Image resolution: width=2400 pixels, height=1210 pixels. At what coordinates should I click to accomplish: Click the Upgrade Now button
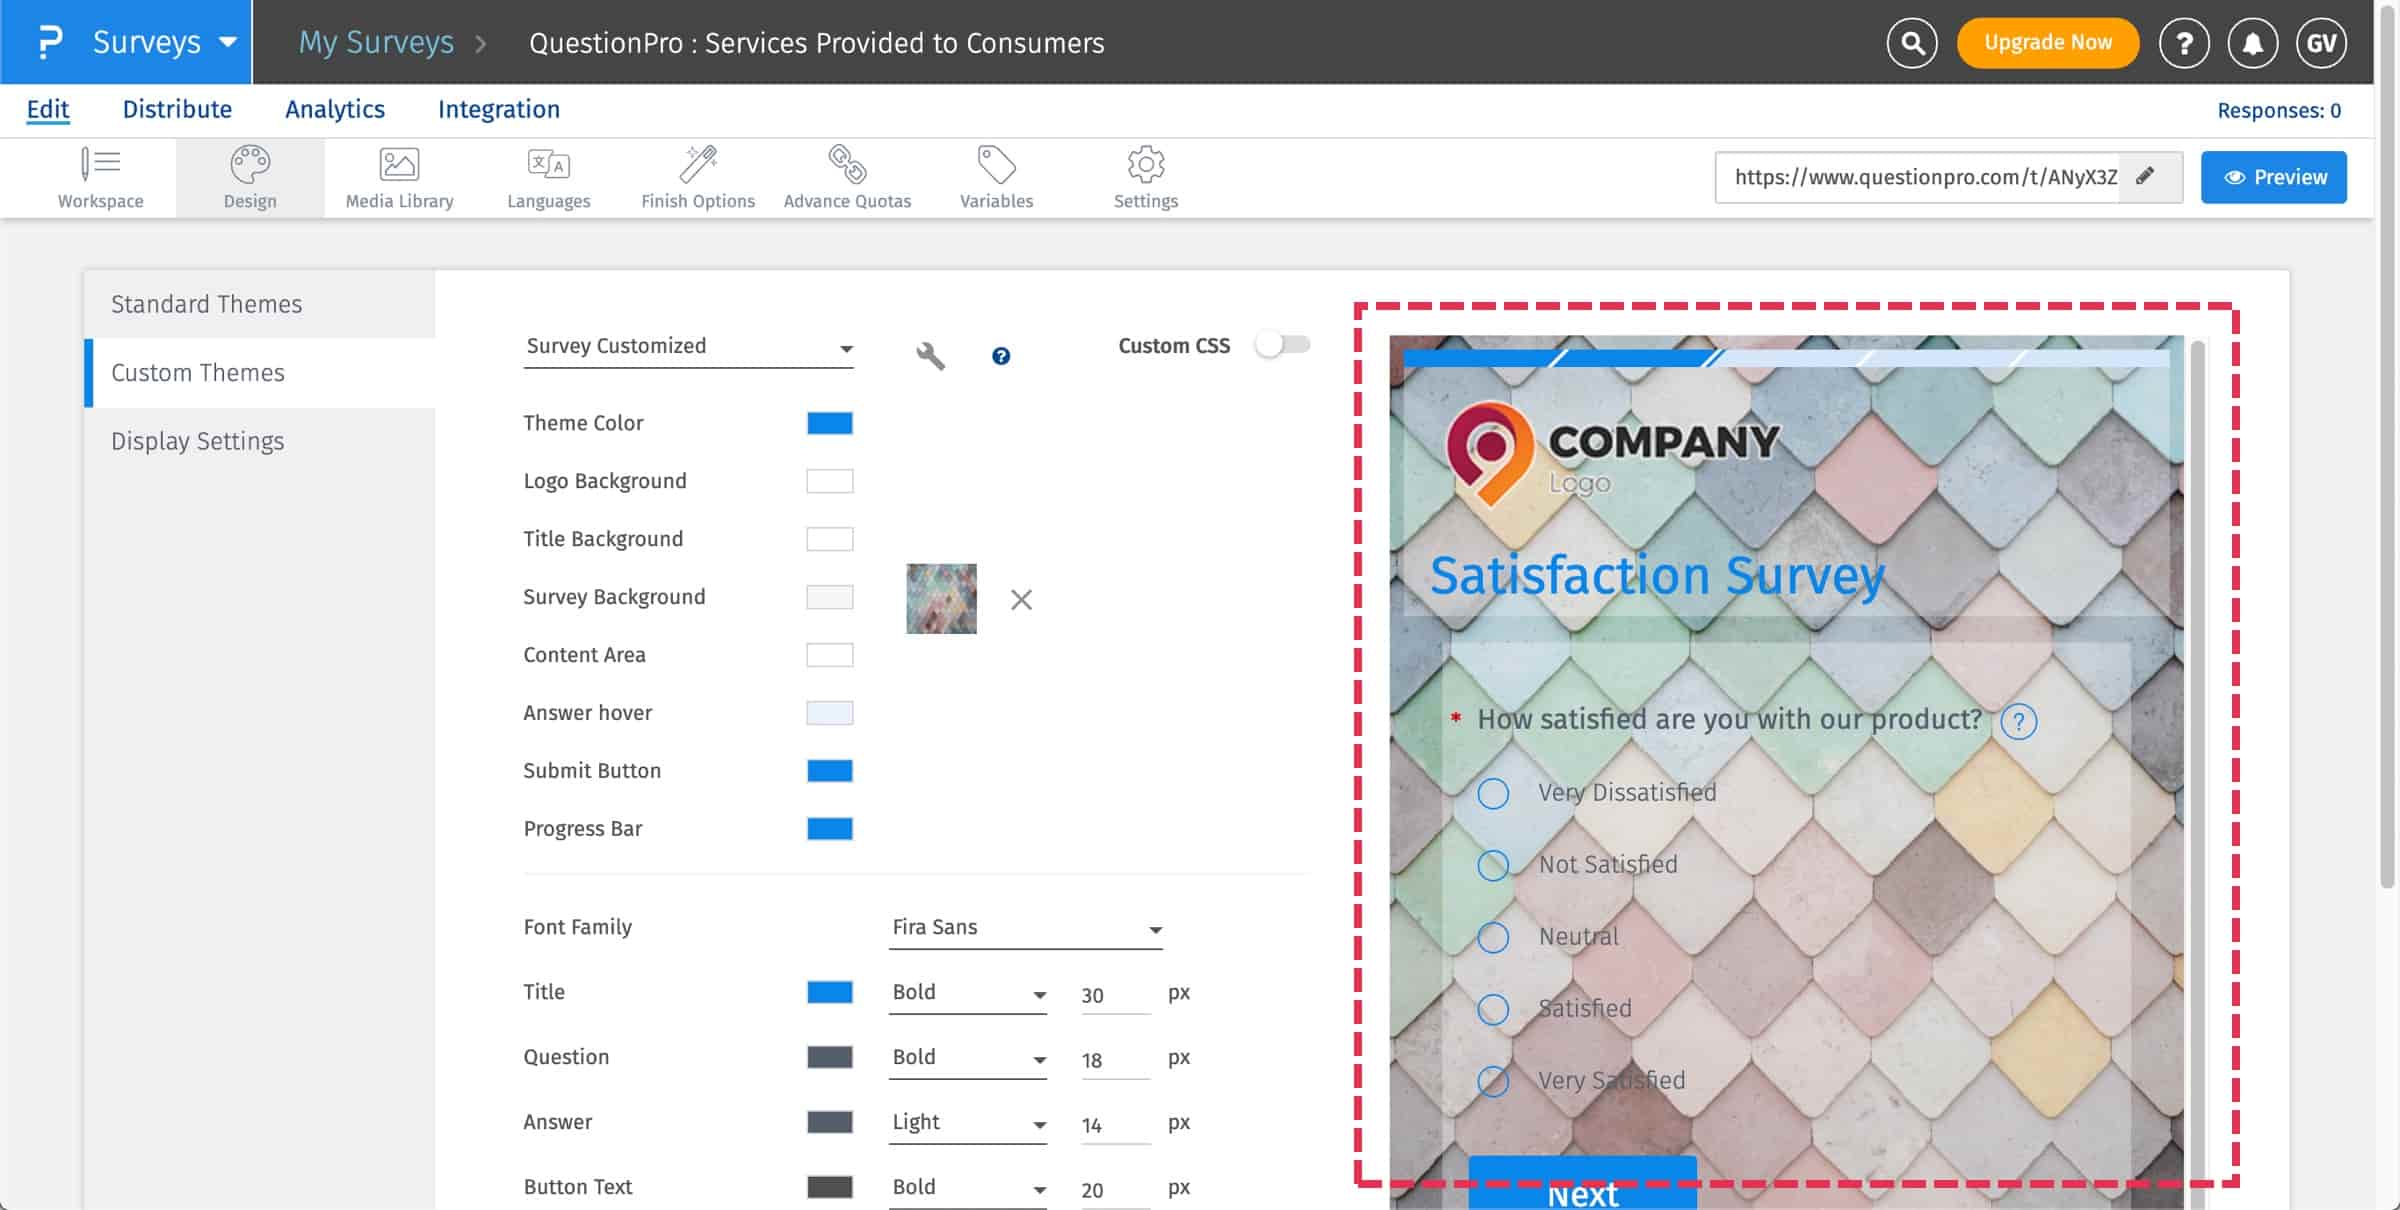(x=2047, y=43)
